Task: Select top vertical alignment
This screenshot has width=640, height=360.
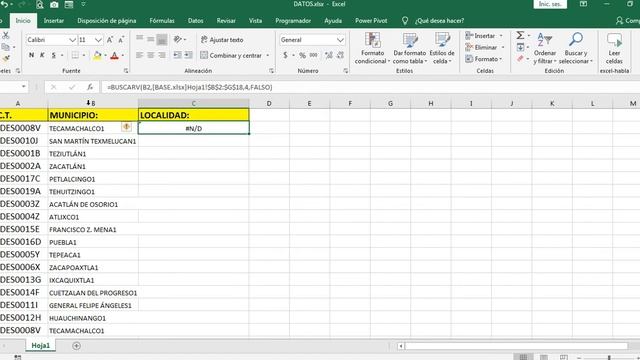Action: click(140, 39)
